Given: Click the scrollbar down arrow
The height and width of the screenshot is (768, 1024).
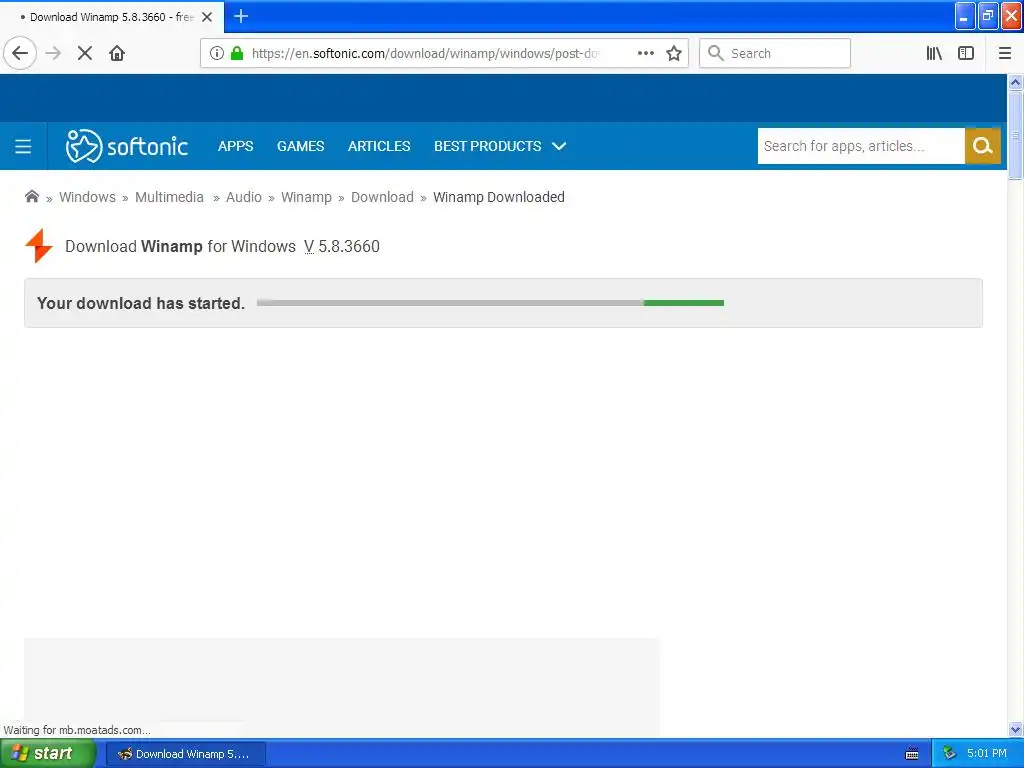Looking at the screenshot, I should pos(1015,729).
